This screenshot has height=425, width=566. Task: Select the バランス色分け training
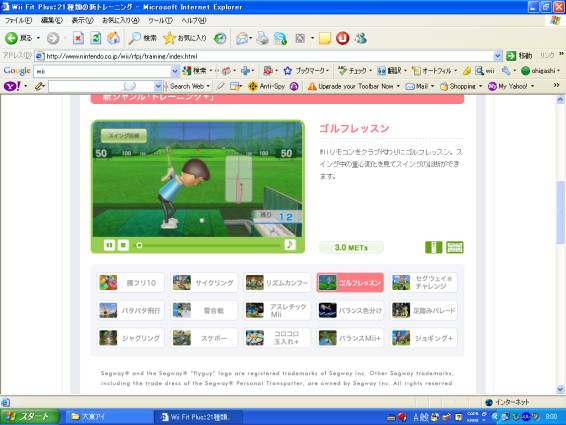click(x=350, y=310)
